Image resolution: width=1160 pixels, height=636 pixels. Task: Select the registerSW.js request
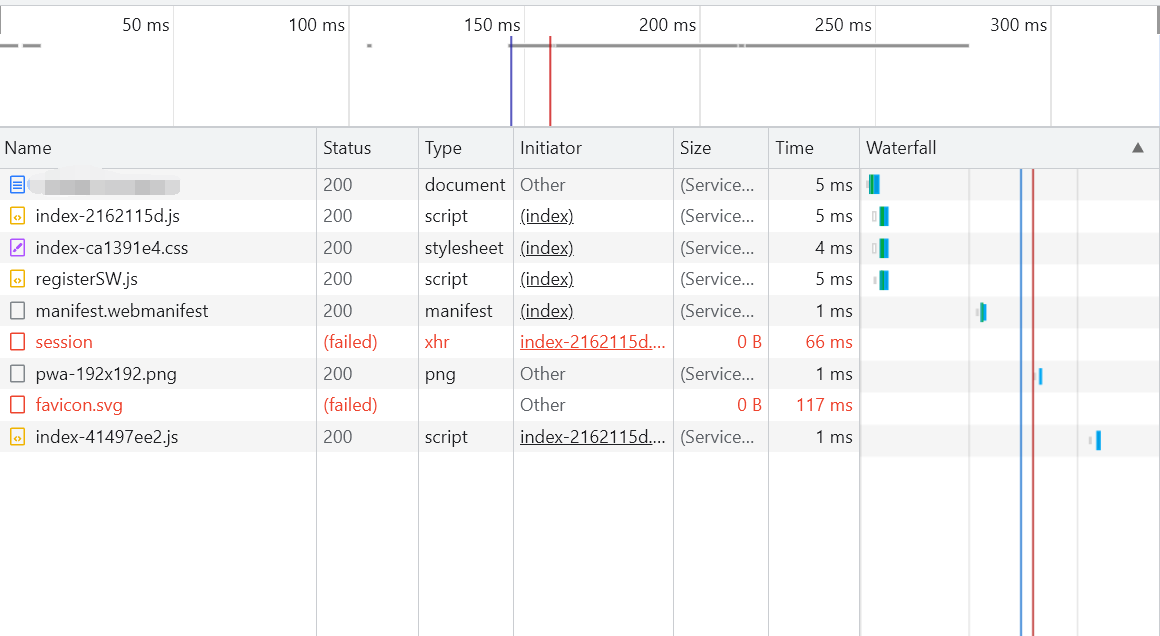click(x=87, y=279)
